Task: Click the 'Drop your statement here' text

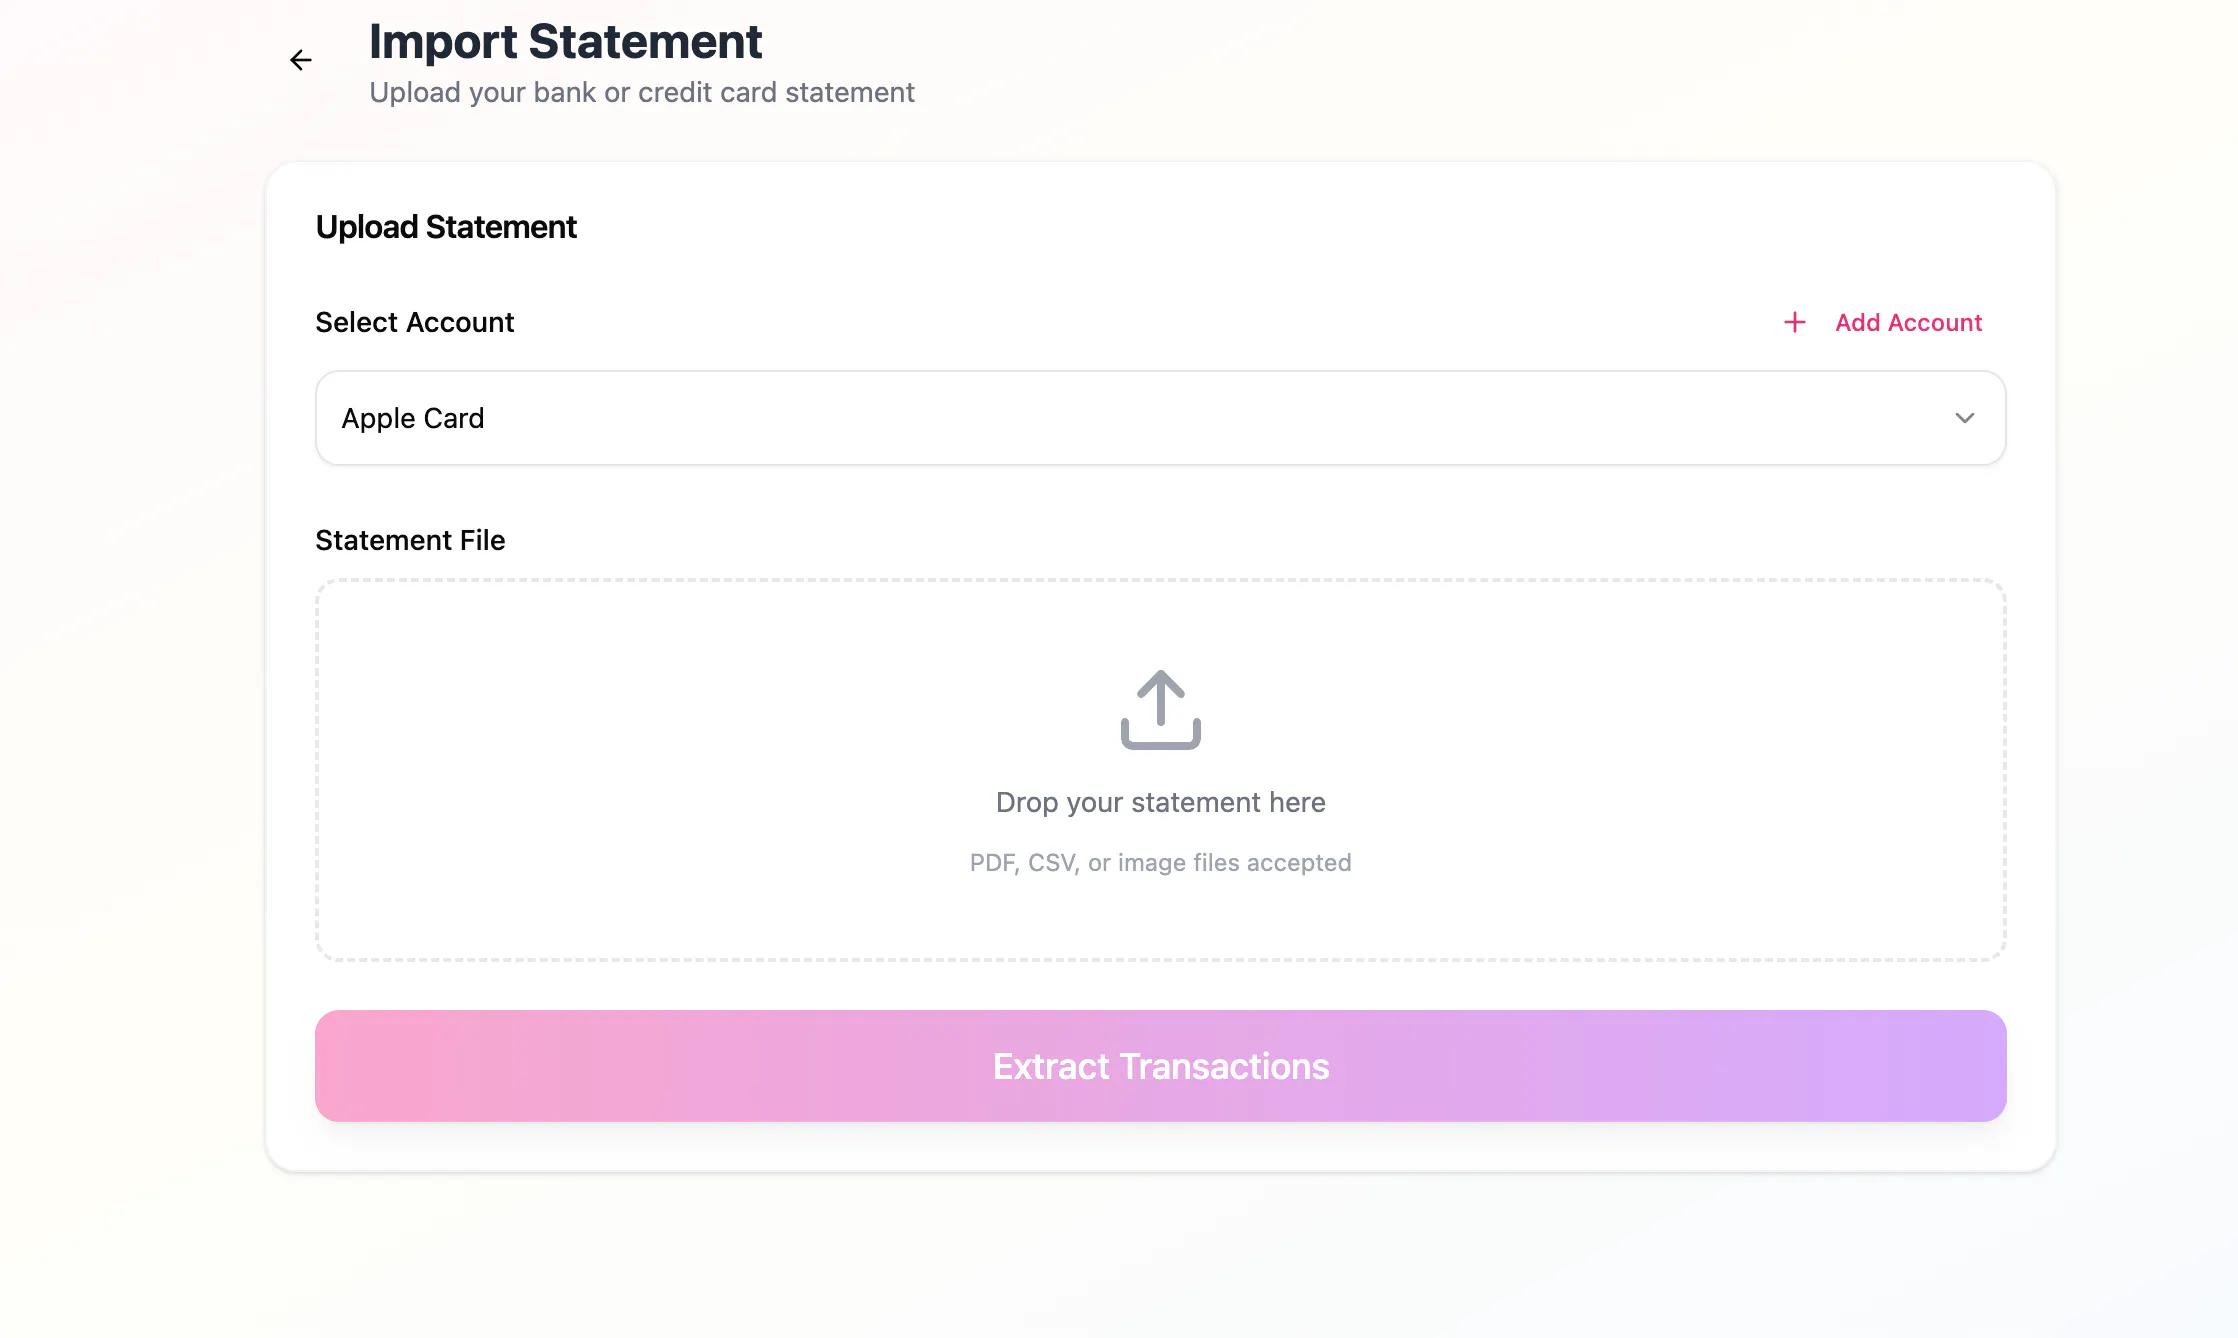Action: tap(1160, 802)
